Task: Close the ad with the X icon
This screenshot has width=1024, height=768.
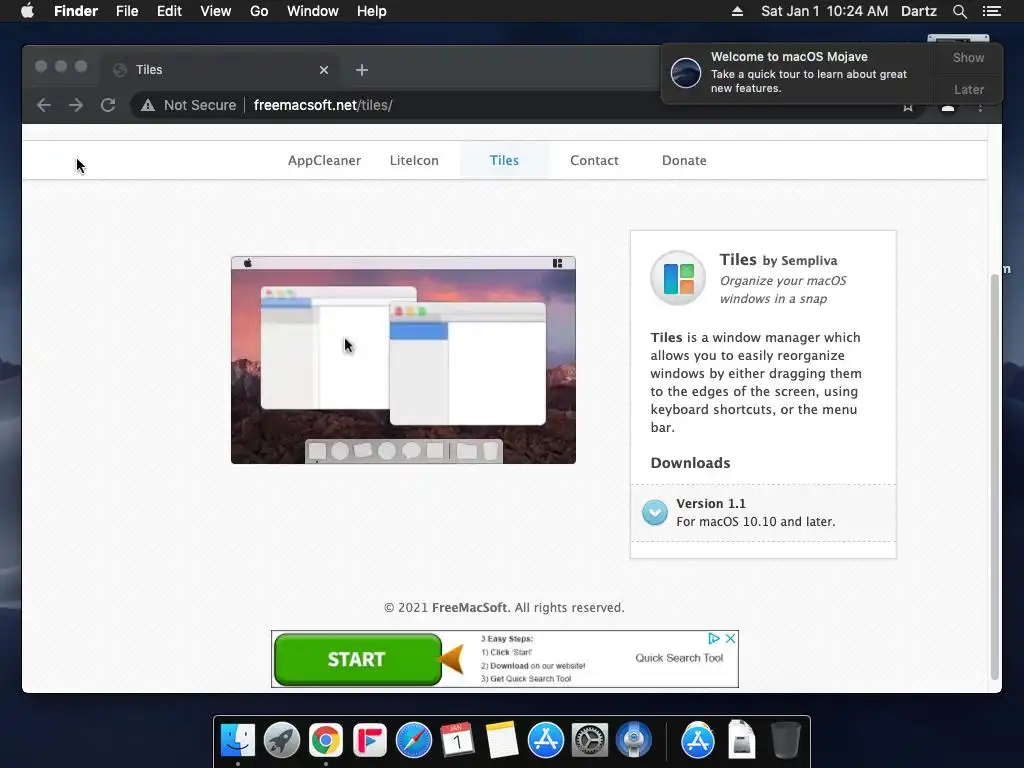Action: coord(731,638)
